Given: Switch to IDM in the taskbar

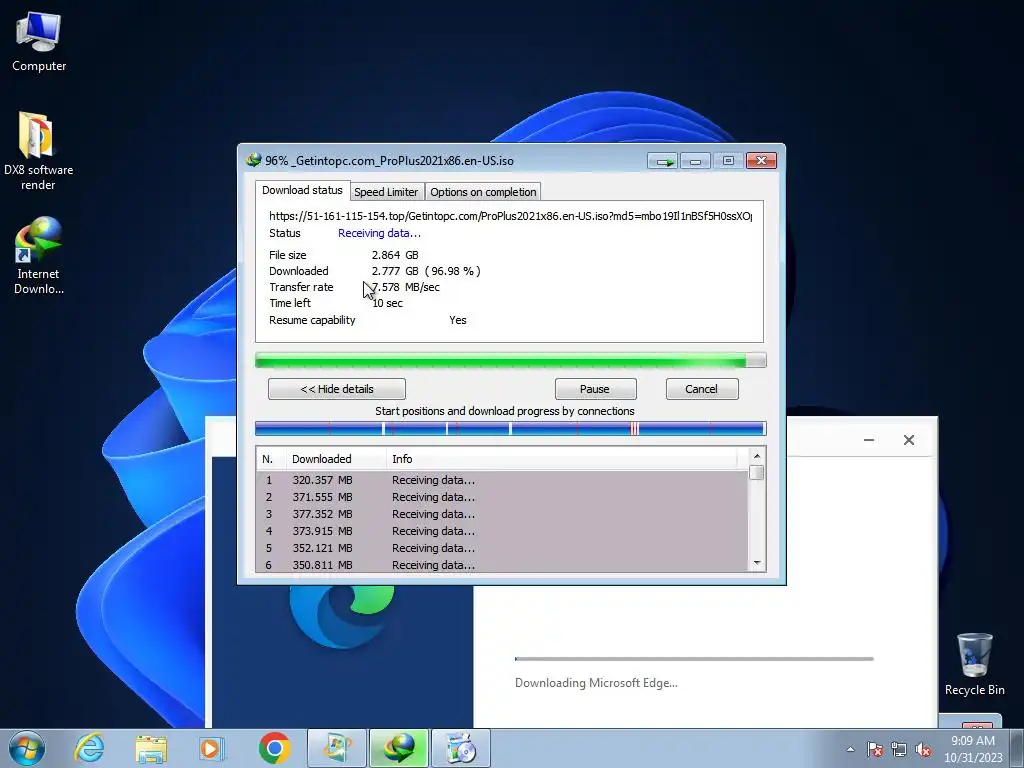Looking at the screenshot, I should [399, 748].
